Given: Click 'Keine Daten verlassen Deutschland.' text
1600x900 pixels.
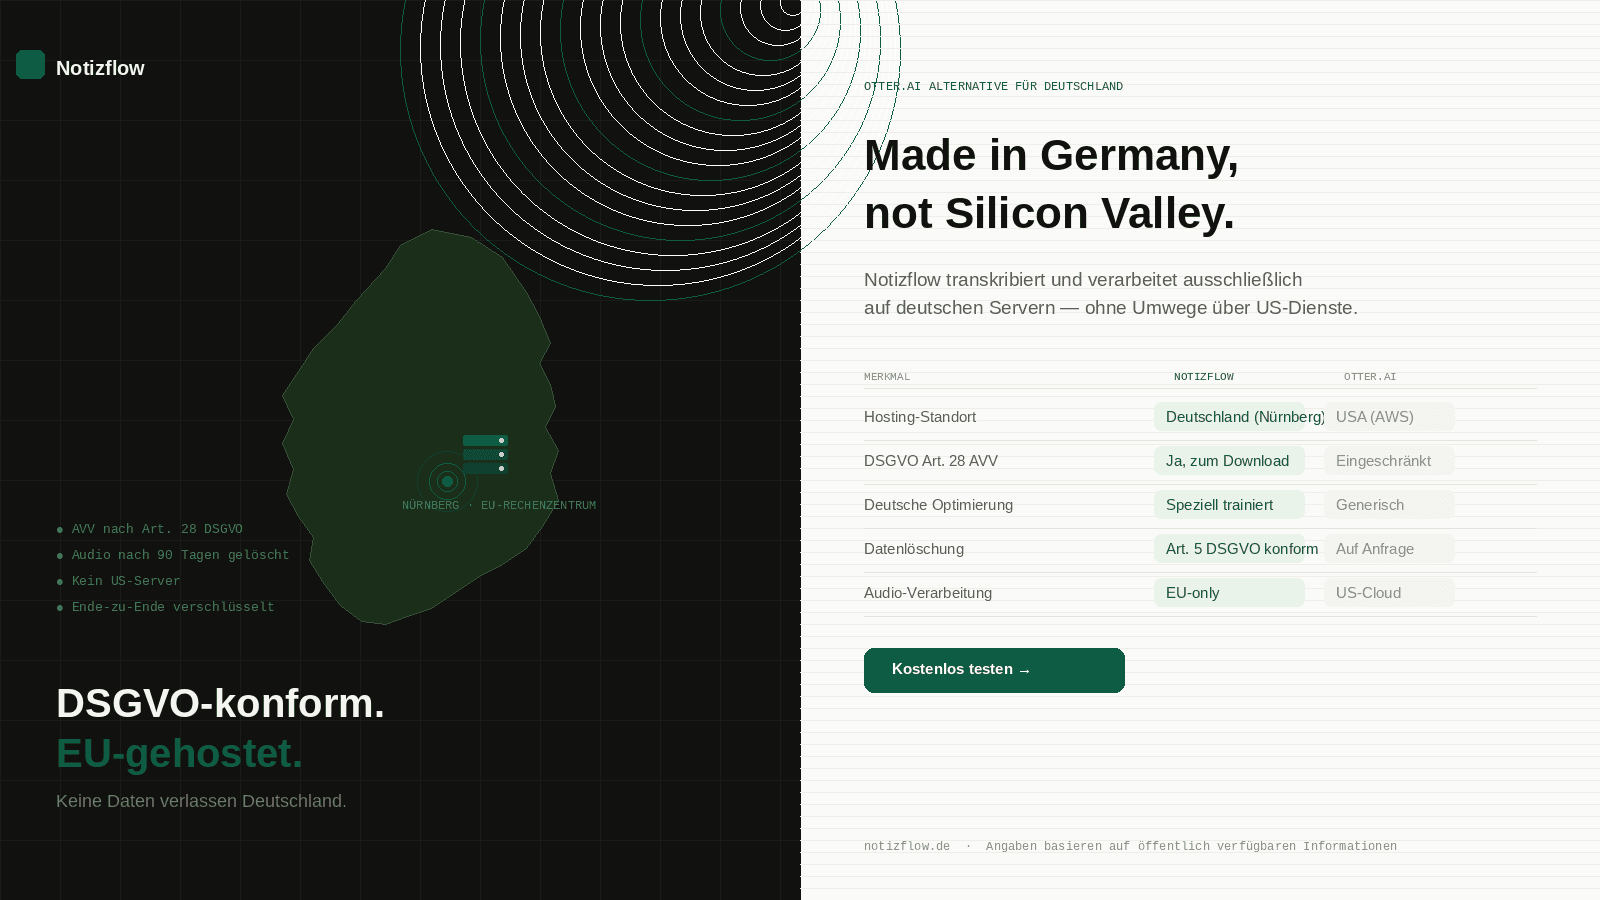Looking at the screenshot, I should [201, 801].
